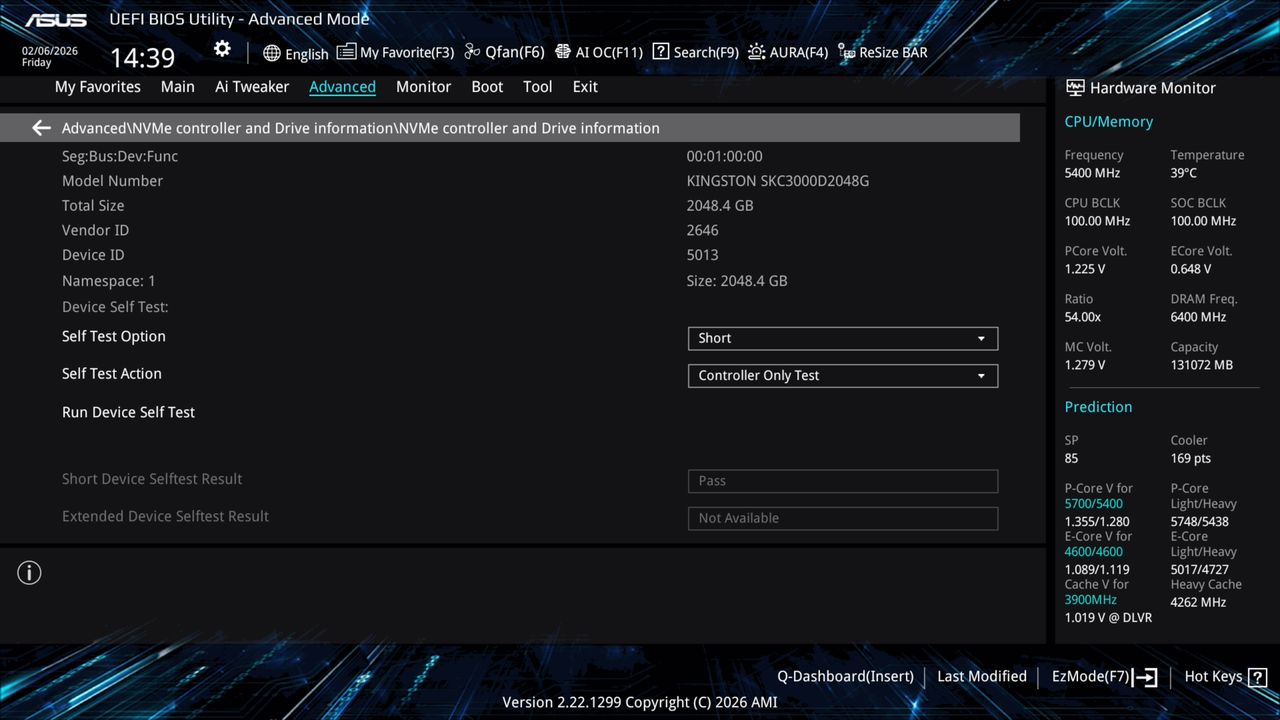Viewport: 1280px width, 720px height.
Task: Open the Boot menu
Action: 487,87
